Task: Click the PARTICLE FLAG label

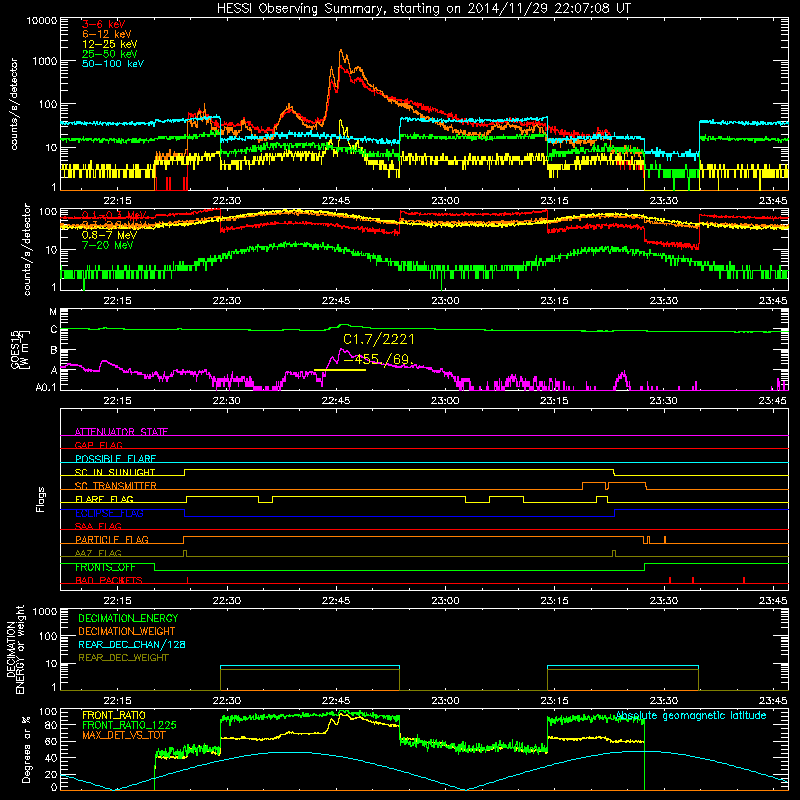Action: click(x=112, y=539)
